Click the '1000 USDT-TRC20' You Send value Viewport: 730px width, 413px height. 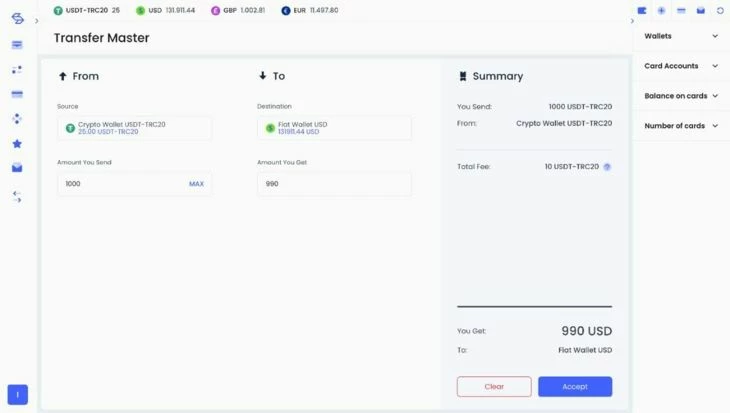coord(580,107)
